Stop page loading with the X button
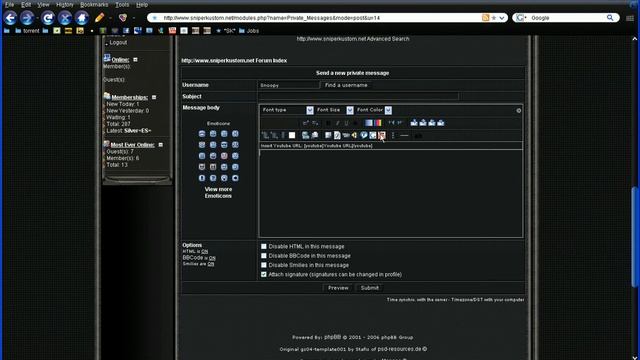The width and height of the screenshot is (640, 360). tap(64, 18)
